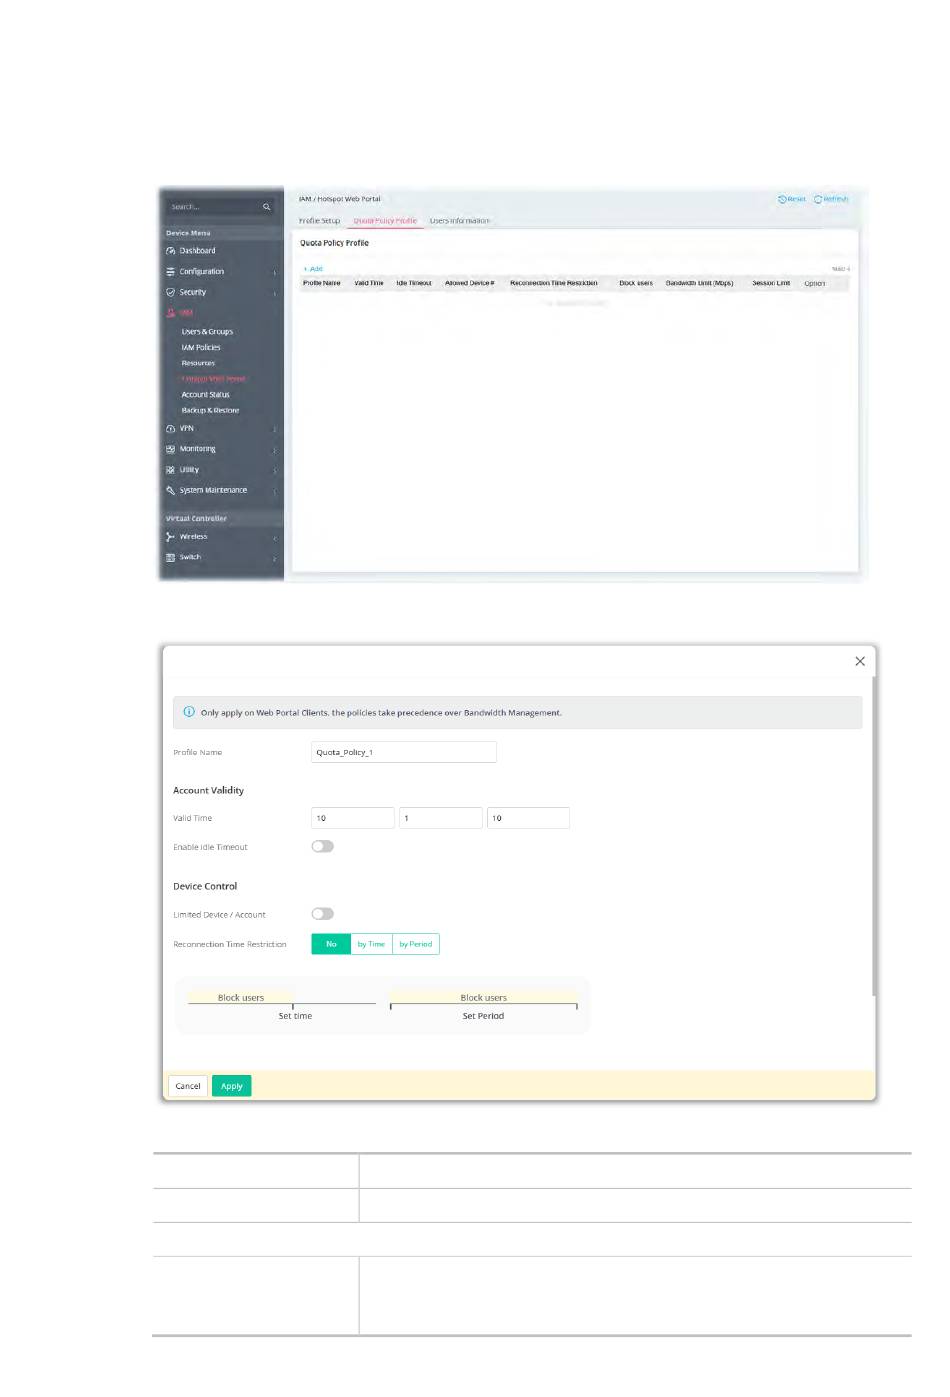Expand the Utility submenu chevron
Screen dimensions: 950x1397
pyautogui.click(x=275, y=471)
